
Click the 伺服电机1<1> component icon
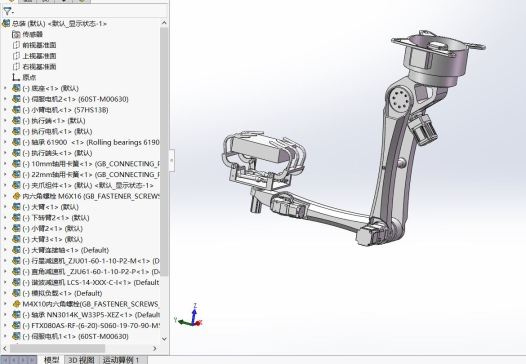click(16, 336)
